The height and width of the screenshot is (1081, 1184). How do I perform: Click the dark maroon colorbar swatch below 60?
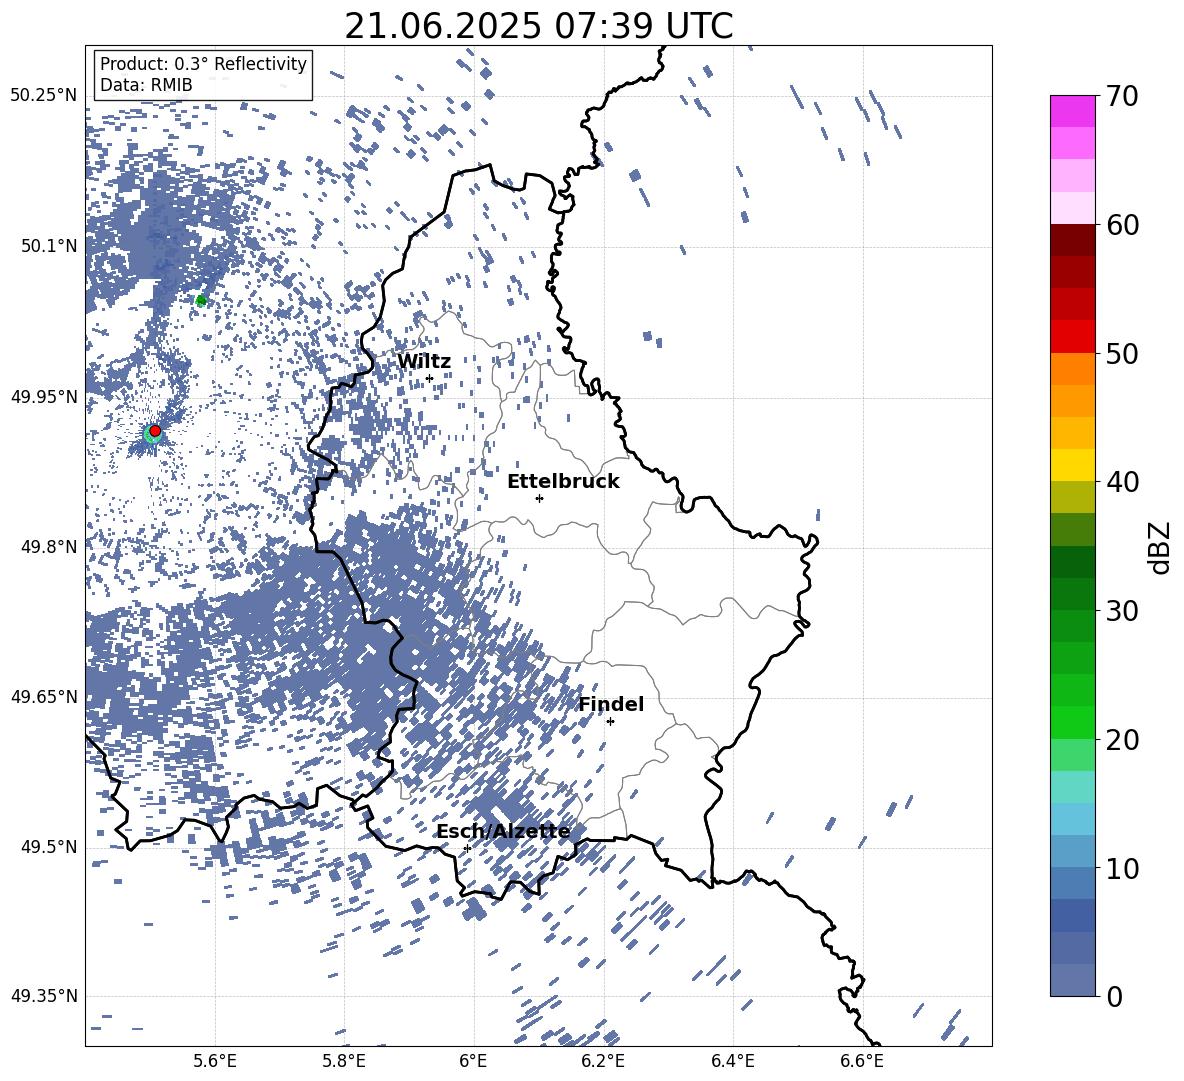(x=1072, y=241)
